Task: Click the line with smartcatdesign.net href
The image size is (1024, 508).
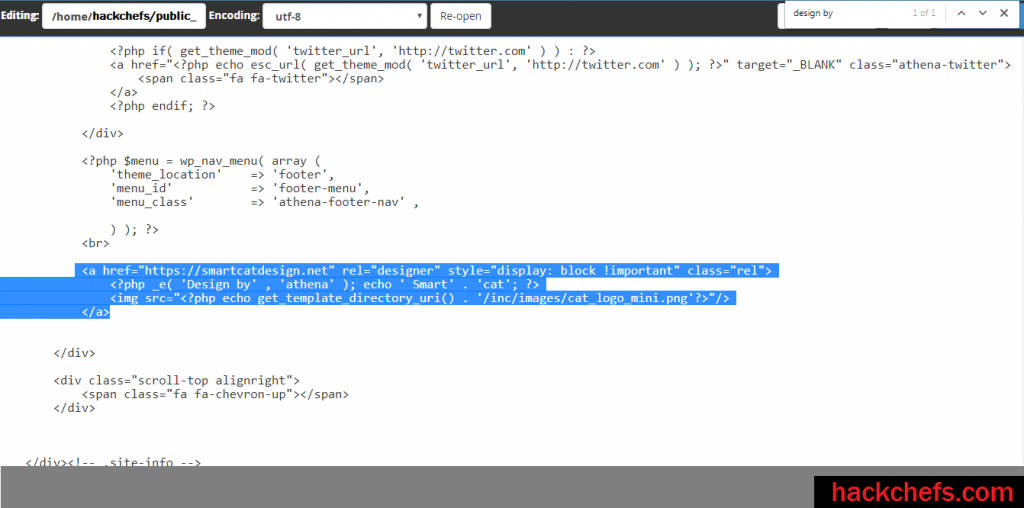Action: pyautogui.click(x=426, y=270)
